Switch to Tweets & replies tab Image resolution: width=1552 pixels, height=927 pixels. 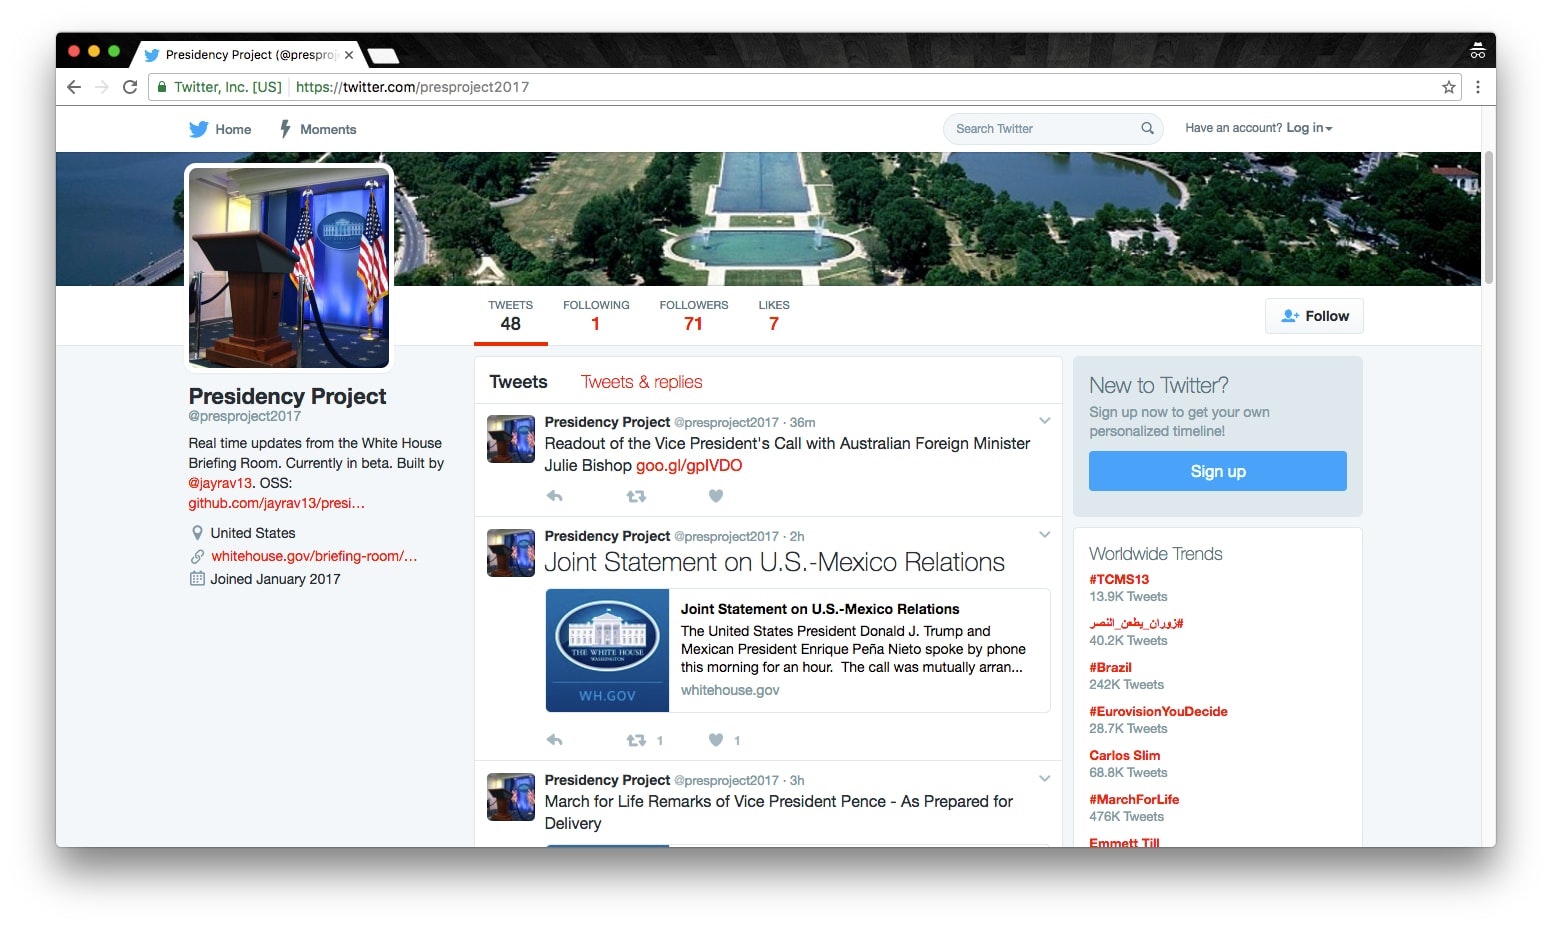point(642,382)
